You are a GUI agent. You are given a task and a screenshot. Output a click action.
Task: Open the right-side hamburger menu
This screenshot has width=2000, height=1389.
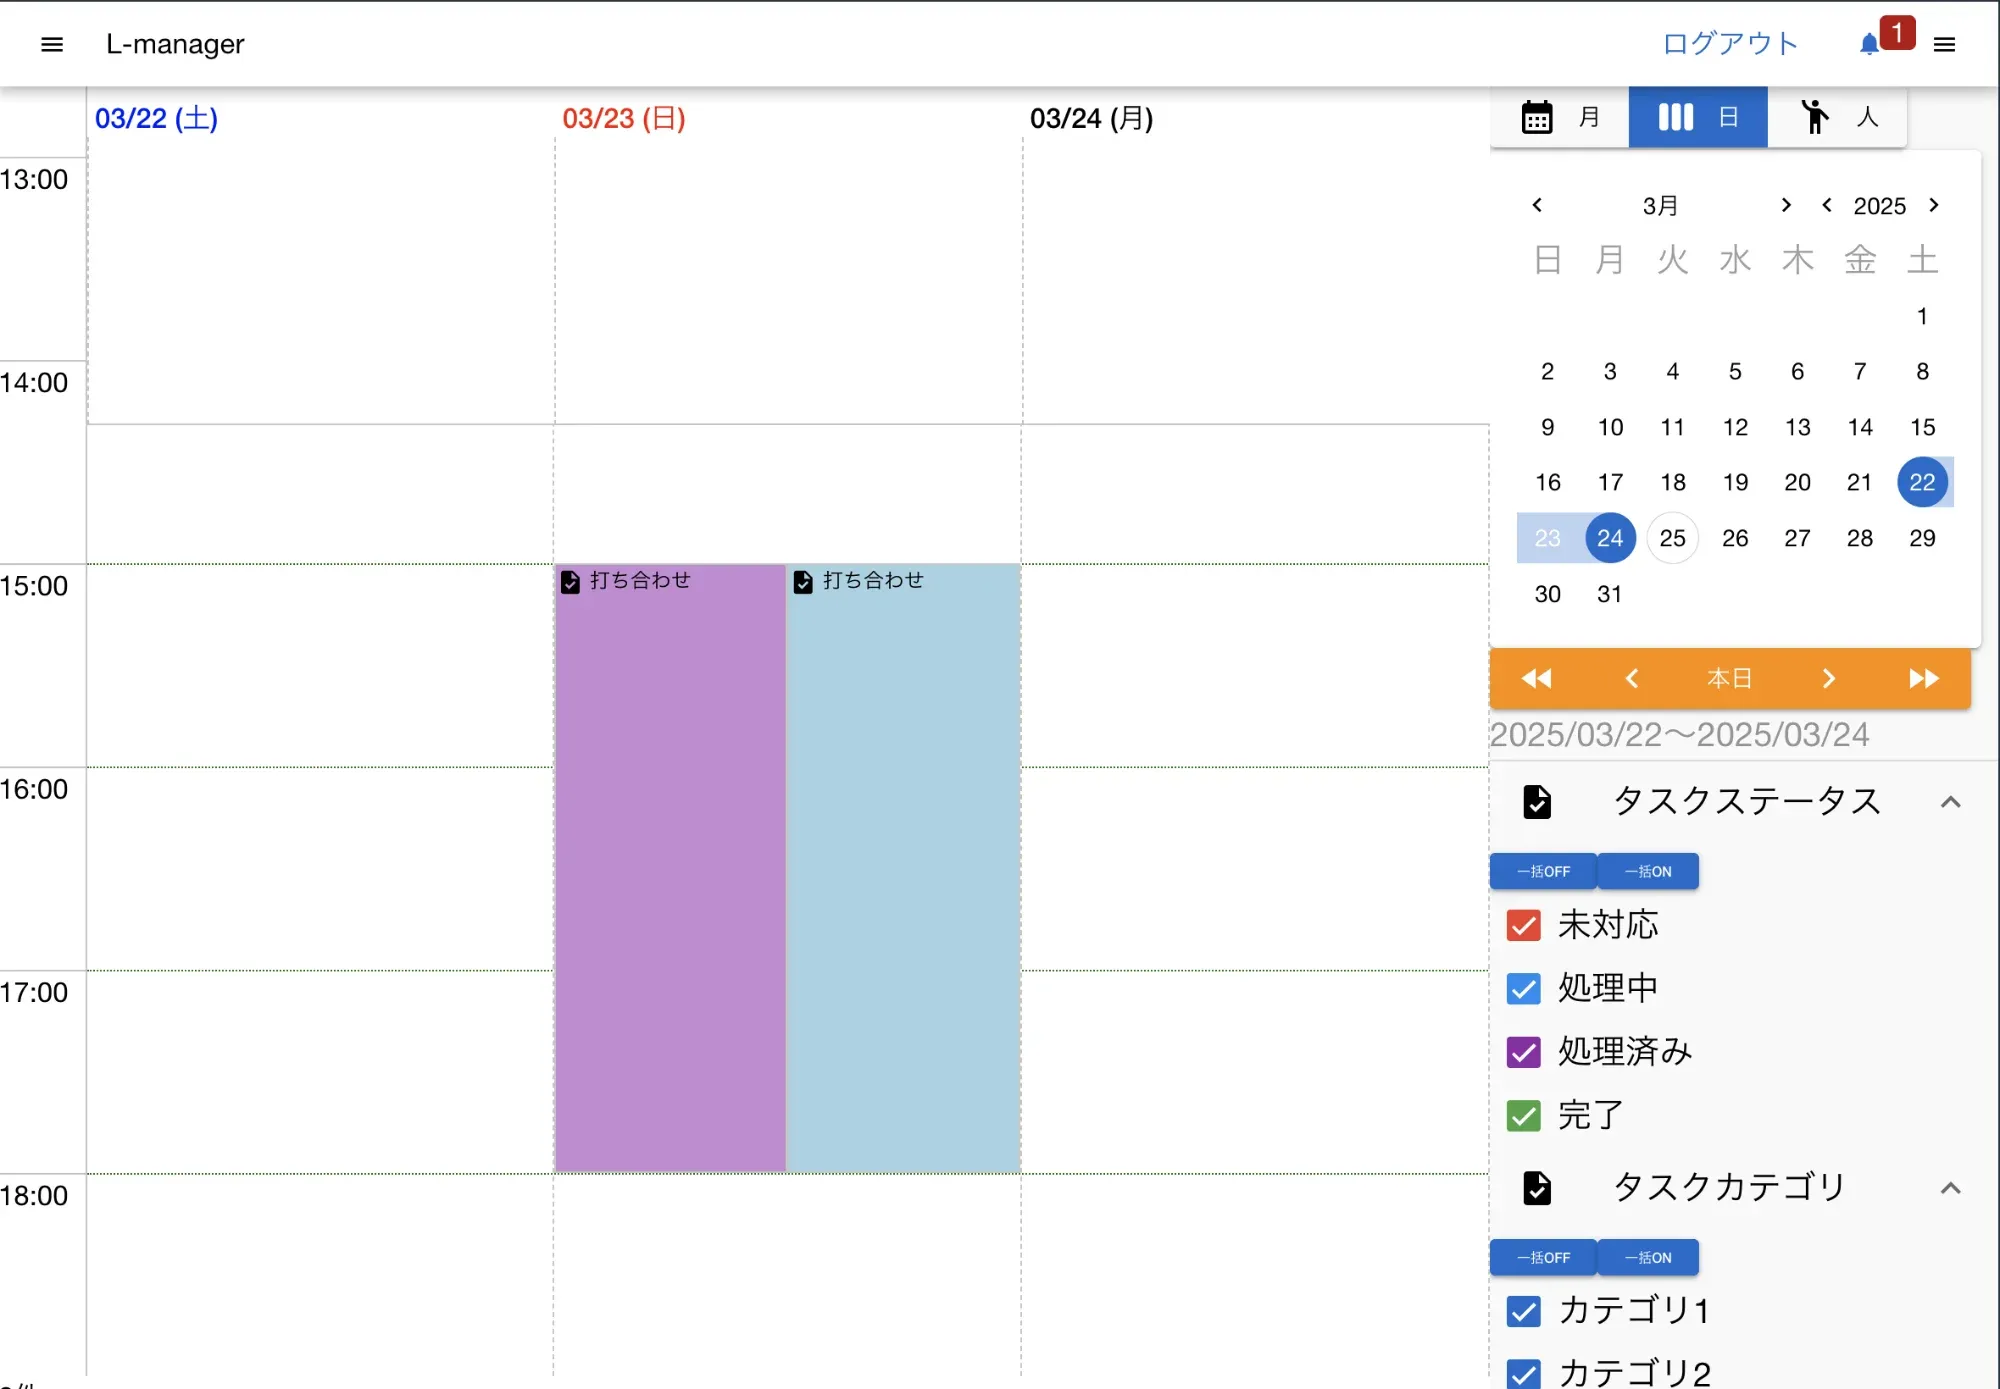click(x=1944, y=44)
